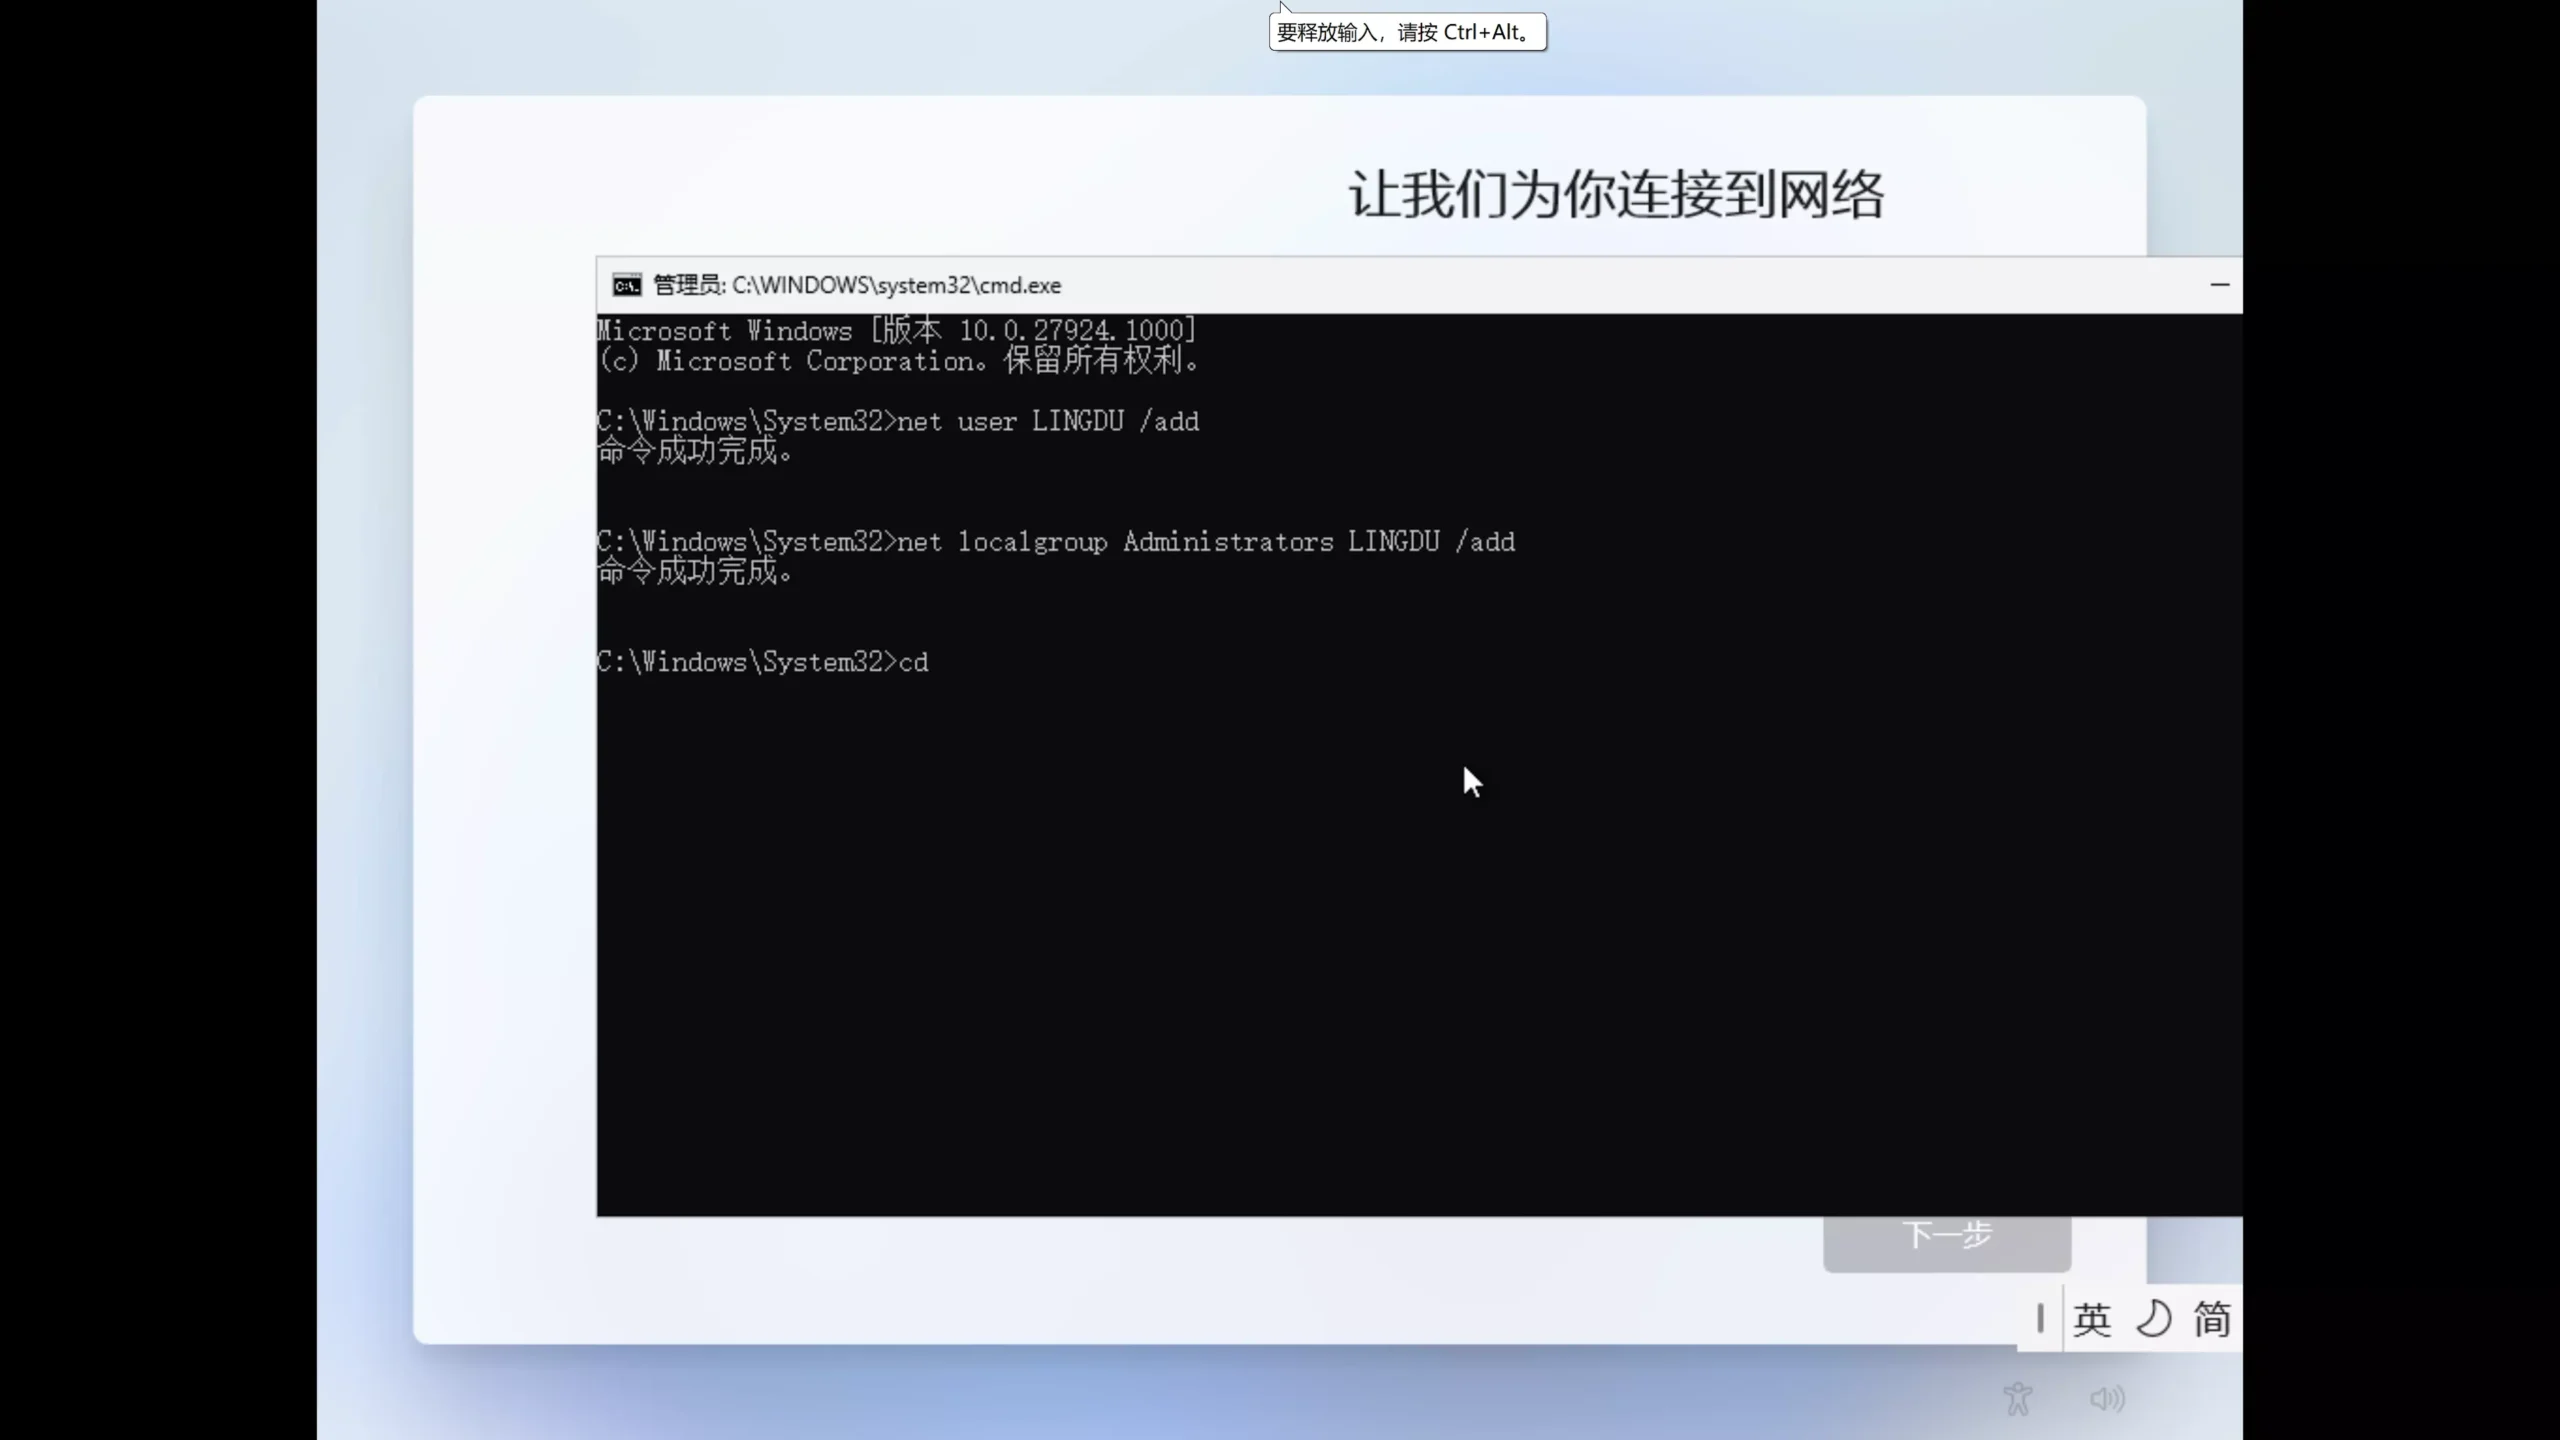Viewport: 2560px width, 1440px height.
Task: Click the volume speaker icon in the corner
Action: coord(2106,1397)
